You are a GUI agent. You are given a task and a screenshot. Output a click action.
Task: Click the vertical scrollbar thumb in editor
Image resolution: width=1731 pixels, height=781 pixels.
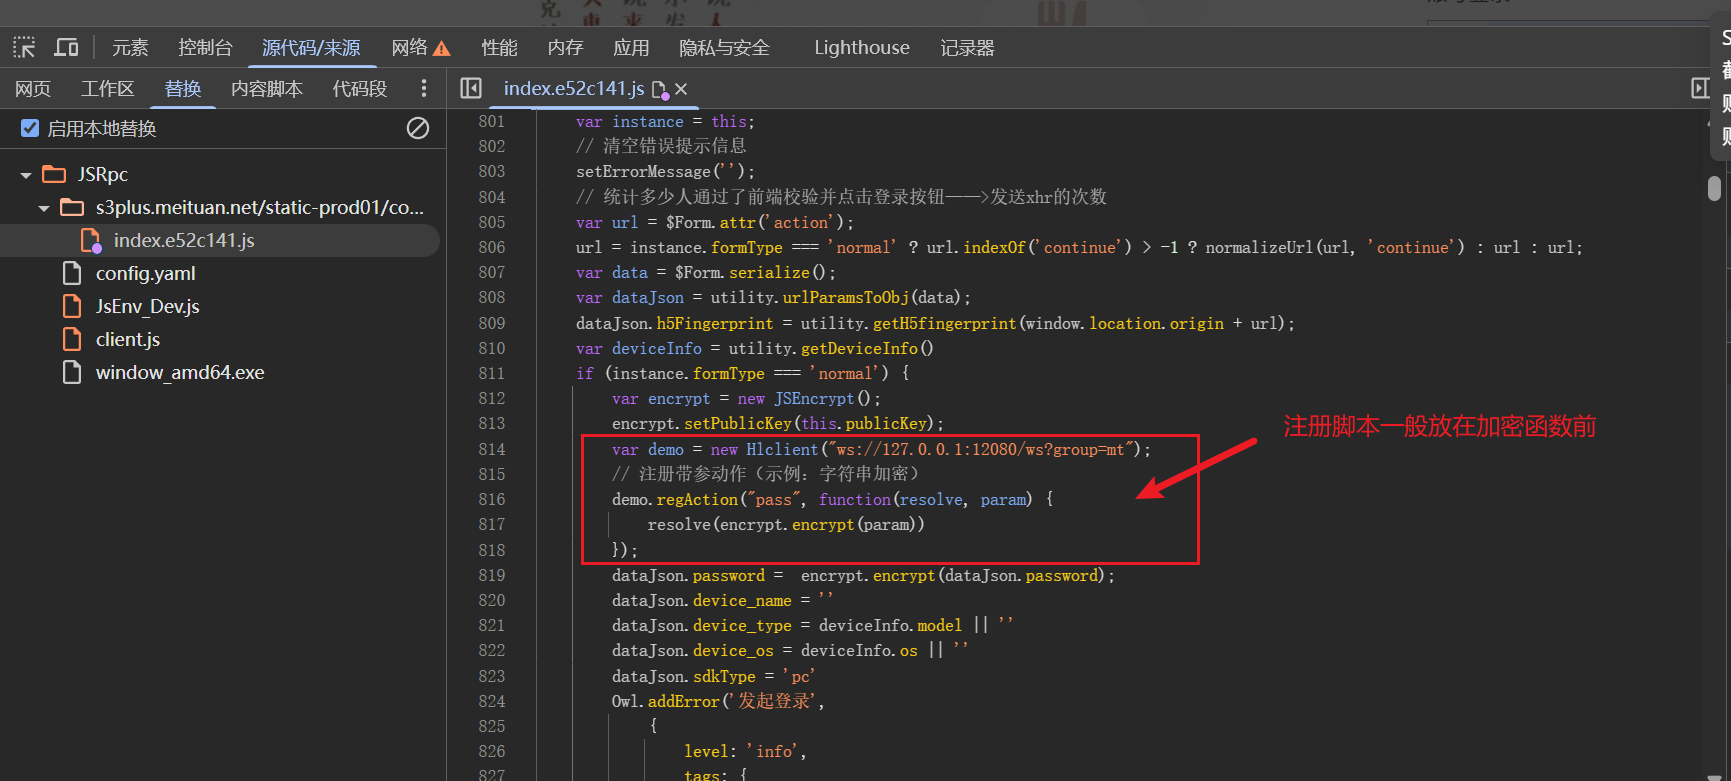pos(1714,188)
